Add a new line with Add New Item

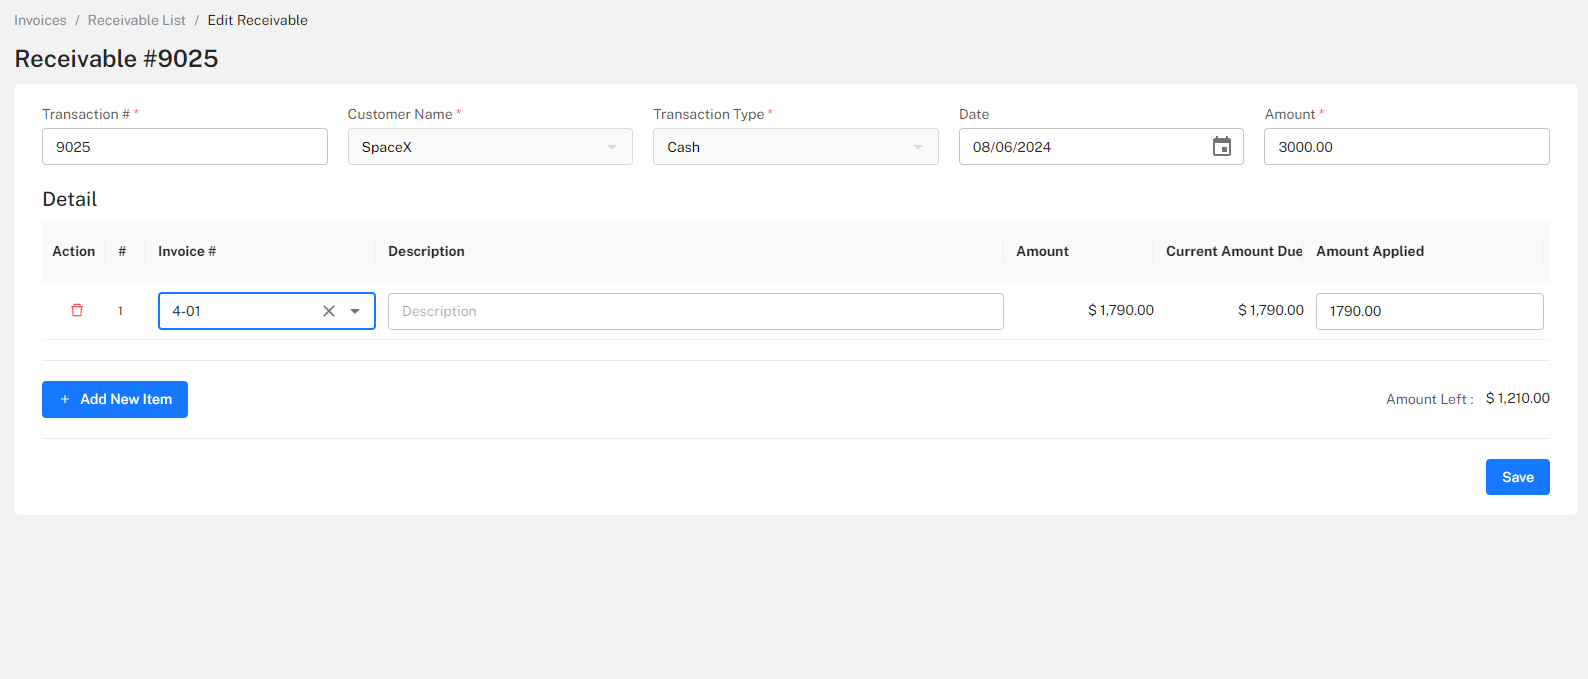[x=115, y=399]
